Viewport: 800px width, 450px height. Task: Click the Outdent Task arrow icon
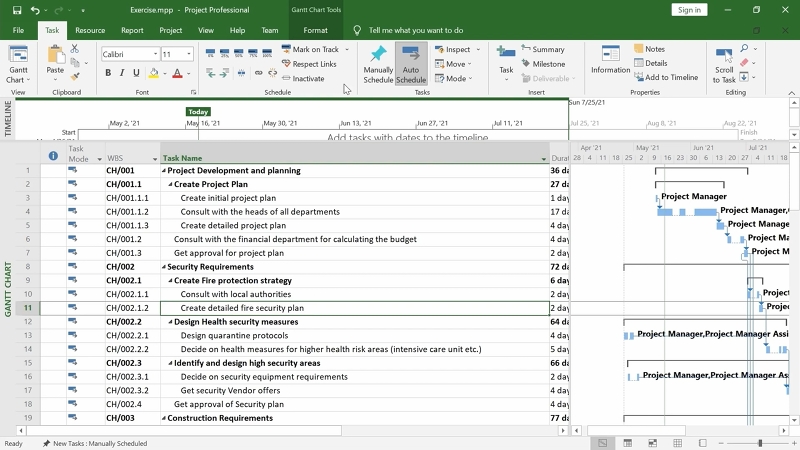point(211,73)
